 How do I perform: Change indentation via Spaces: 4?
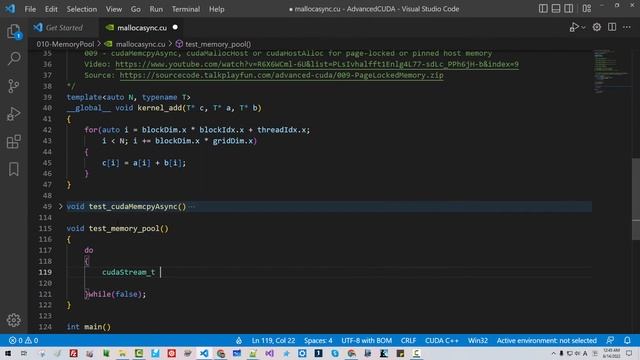click(318, 340)
